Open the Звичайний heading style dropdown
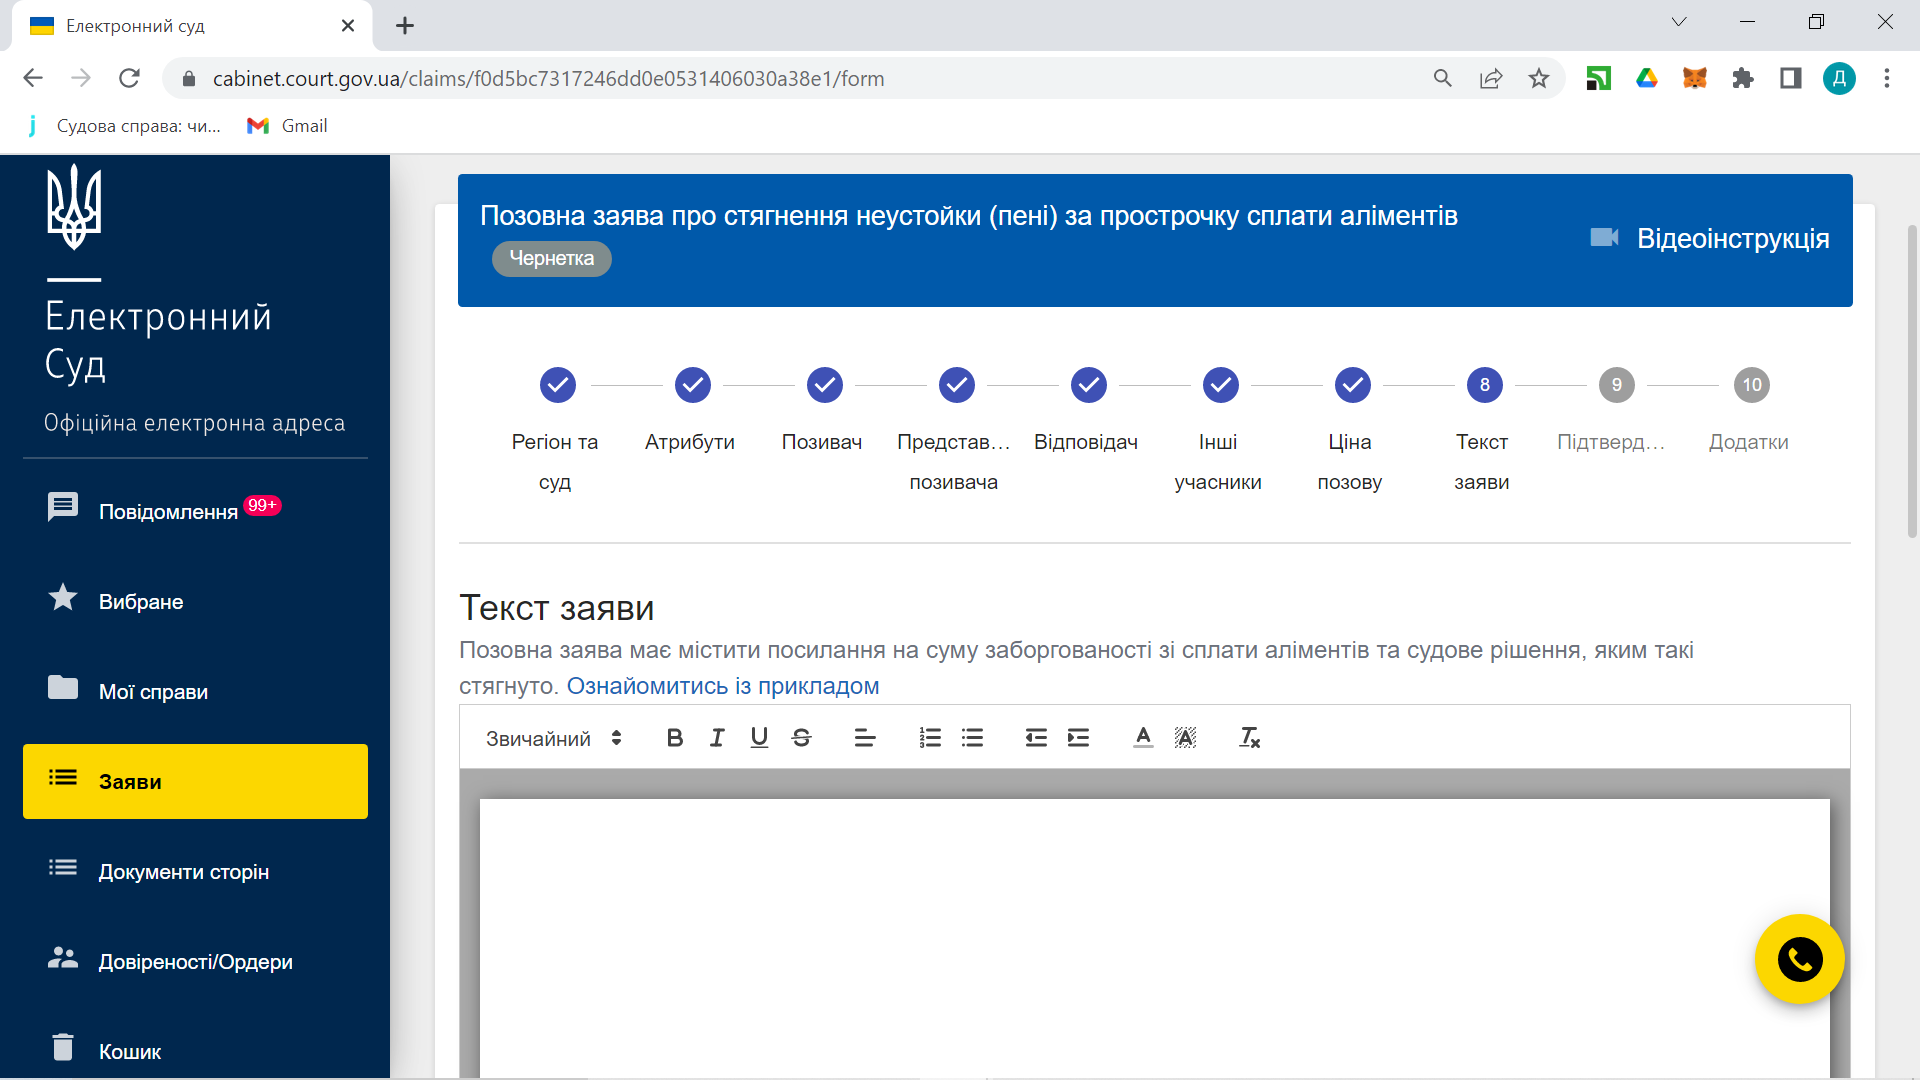 point(553,738)
